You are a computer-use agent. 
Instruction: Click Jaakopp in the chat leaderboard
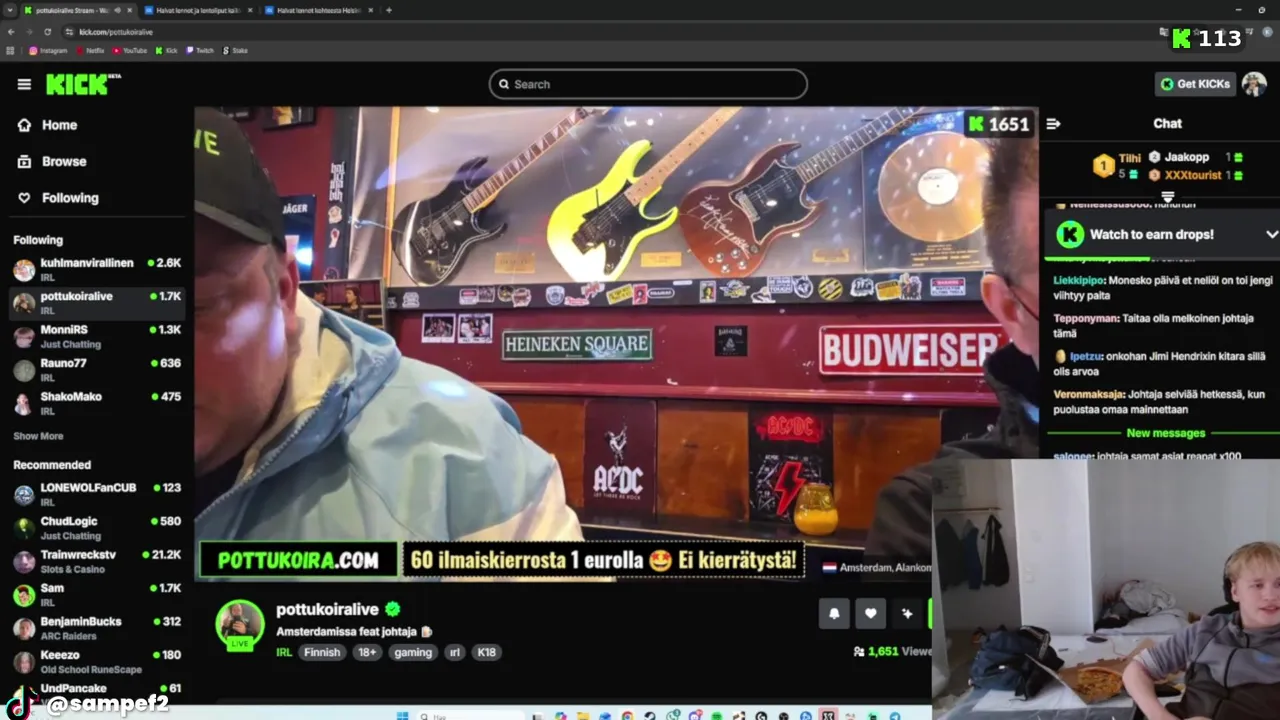point(1186,157)
